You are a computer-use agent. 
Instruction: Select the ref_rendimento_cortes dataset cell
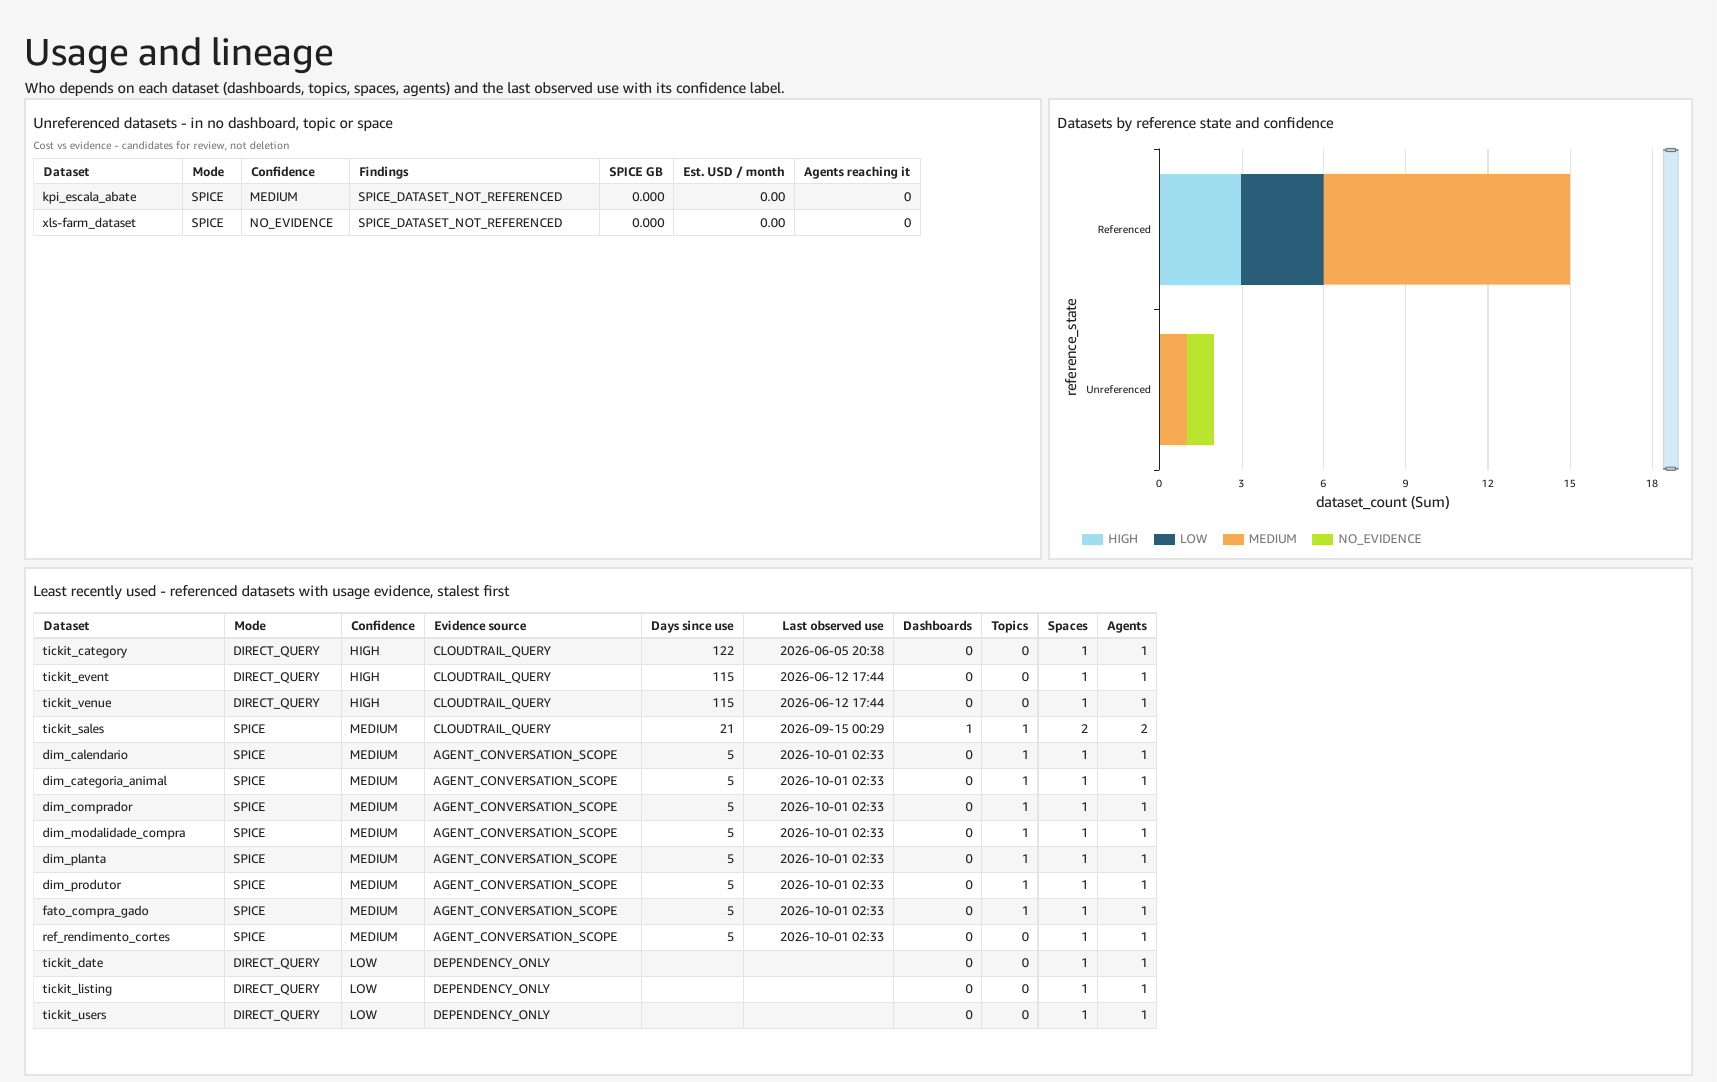129,937
